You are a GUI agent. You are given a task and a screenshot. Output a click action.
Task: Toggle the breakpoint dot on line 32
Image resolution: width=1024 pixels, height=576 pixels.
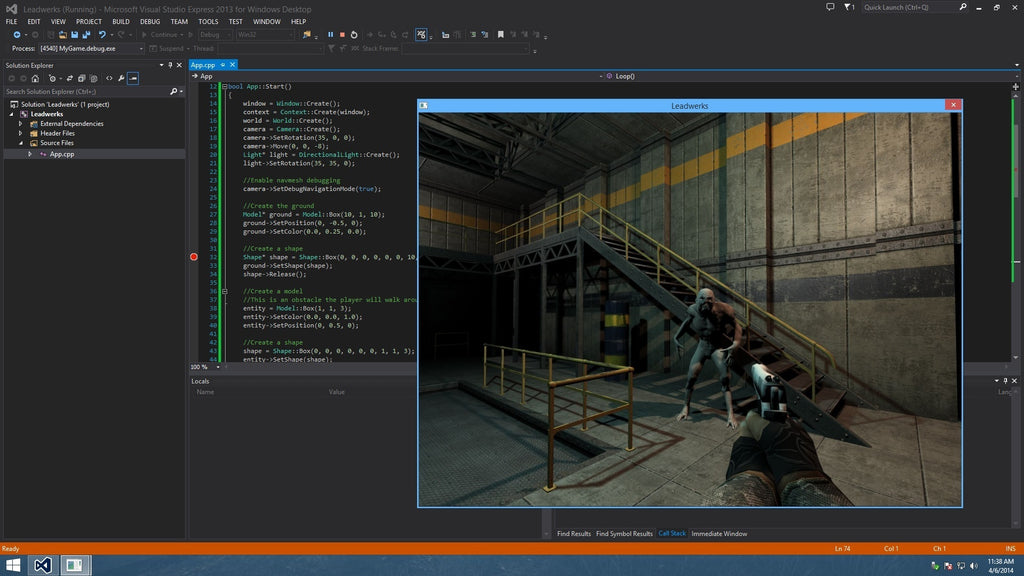[x=193, y=257]
